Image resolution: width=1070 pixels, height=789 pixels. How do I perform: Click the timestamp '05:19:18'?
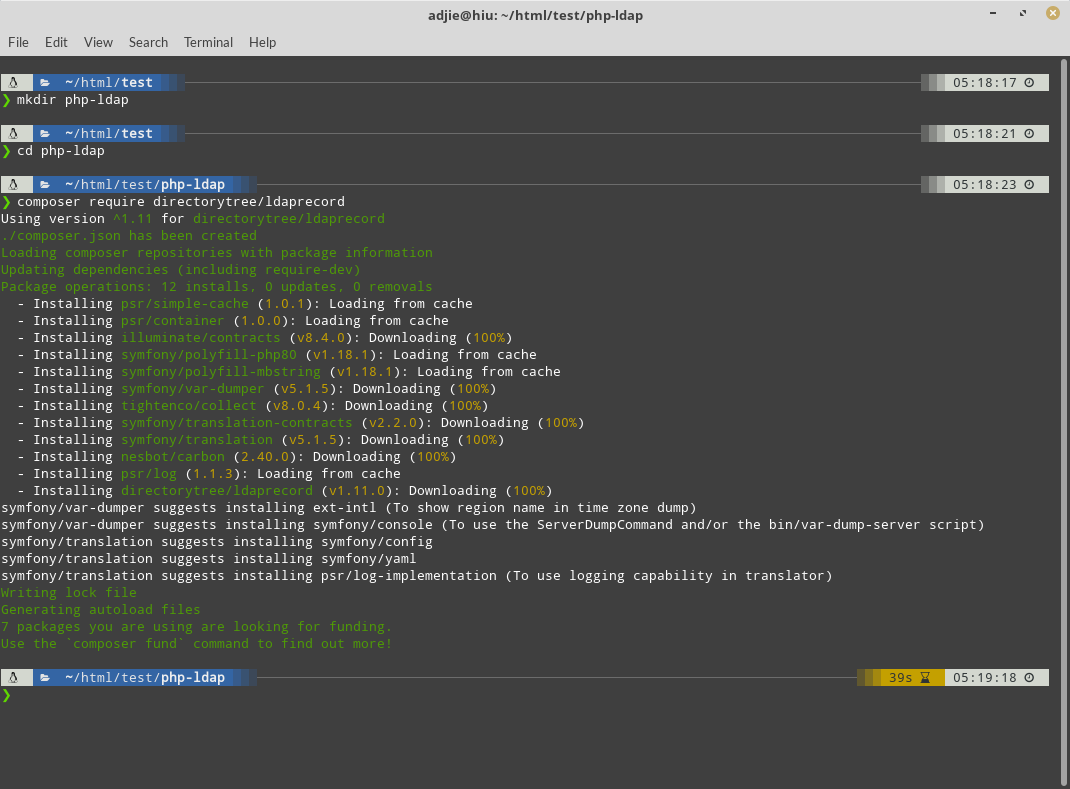pos(985,678)
